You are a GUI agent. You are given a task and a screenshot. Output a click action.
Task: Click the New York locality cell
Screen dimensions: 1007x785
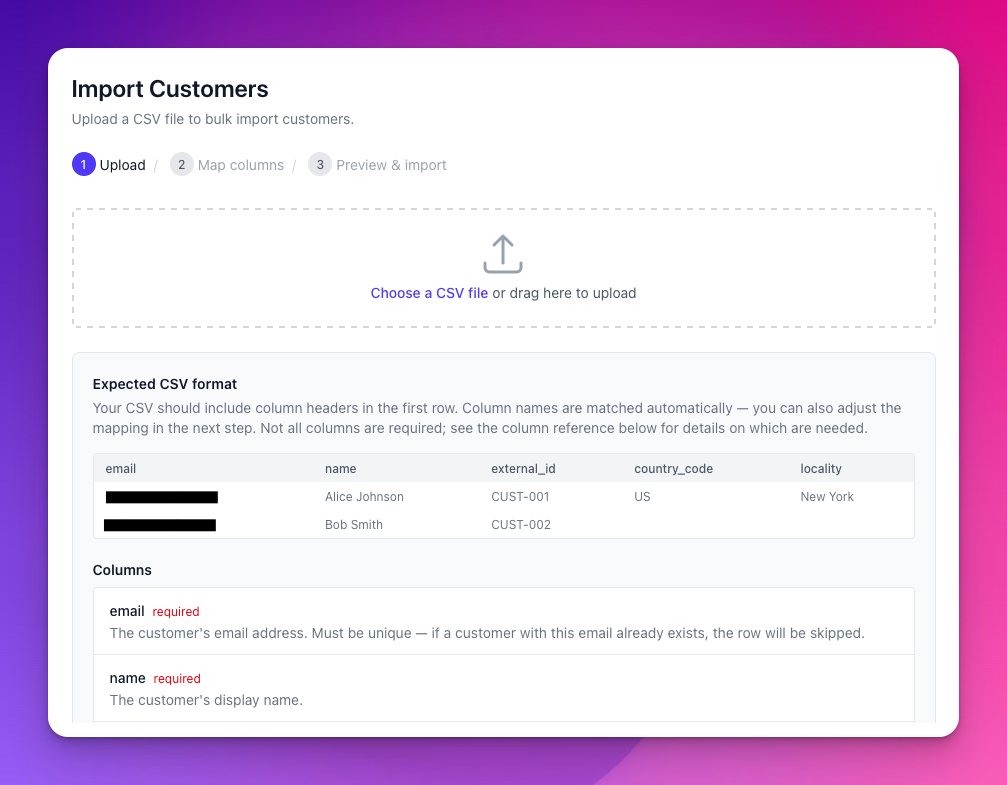pyautogui.click(x=827, y=497)
